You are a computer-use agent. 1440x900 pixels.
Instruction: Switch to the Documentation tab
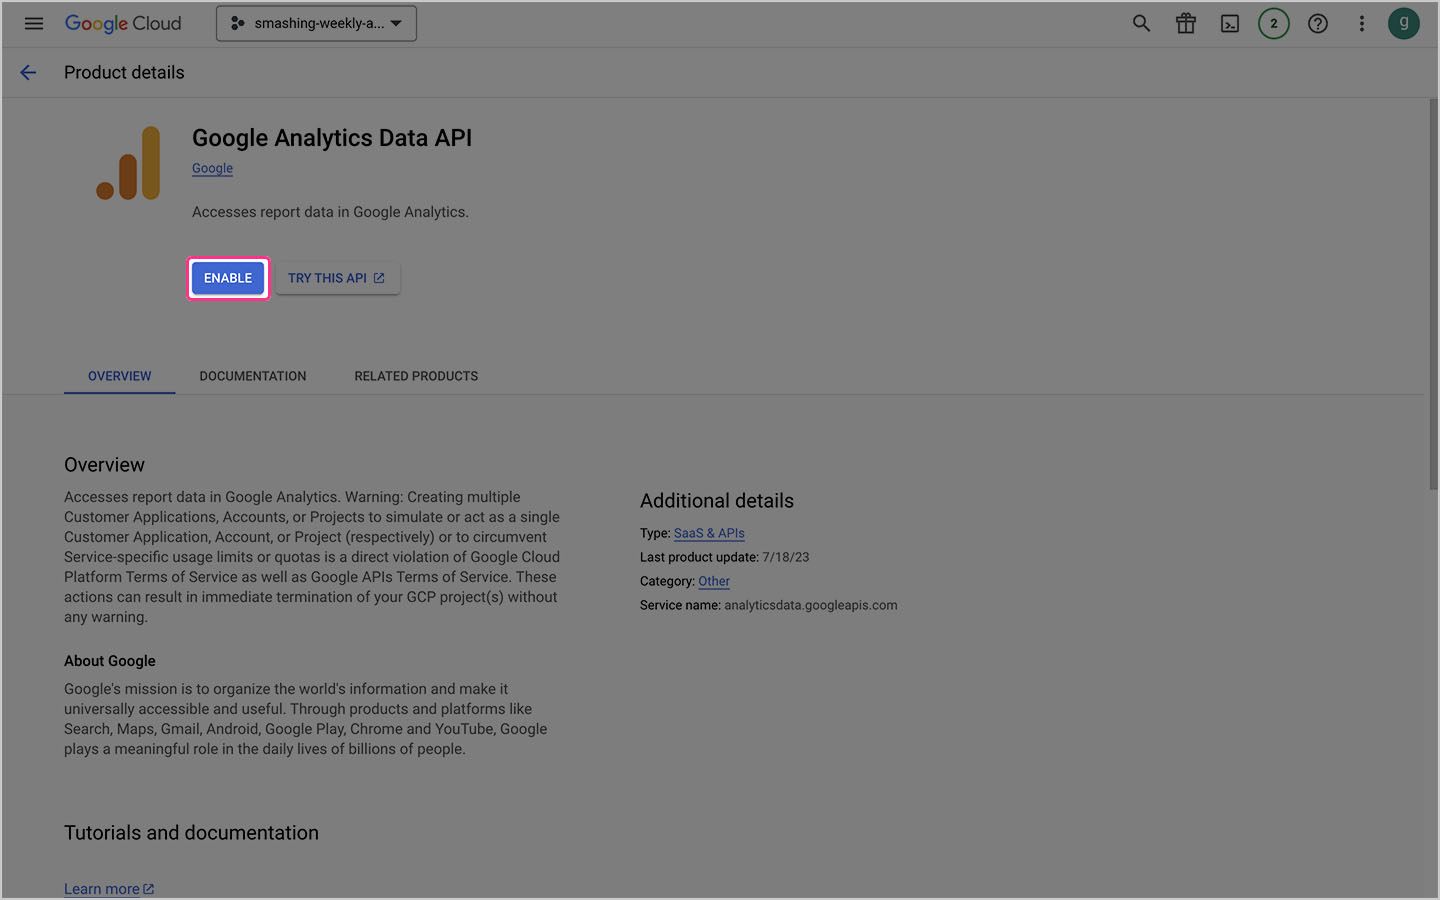[252, 376]
